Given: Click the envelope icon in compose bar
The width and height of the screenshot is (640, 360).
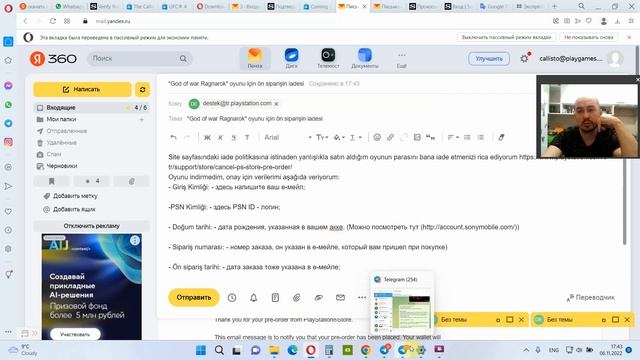Looking at the screenshot, I should [340, 298].
